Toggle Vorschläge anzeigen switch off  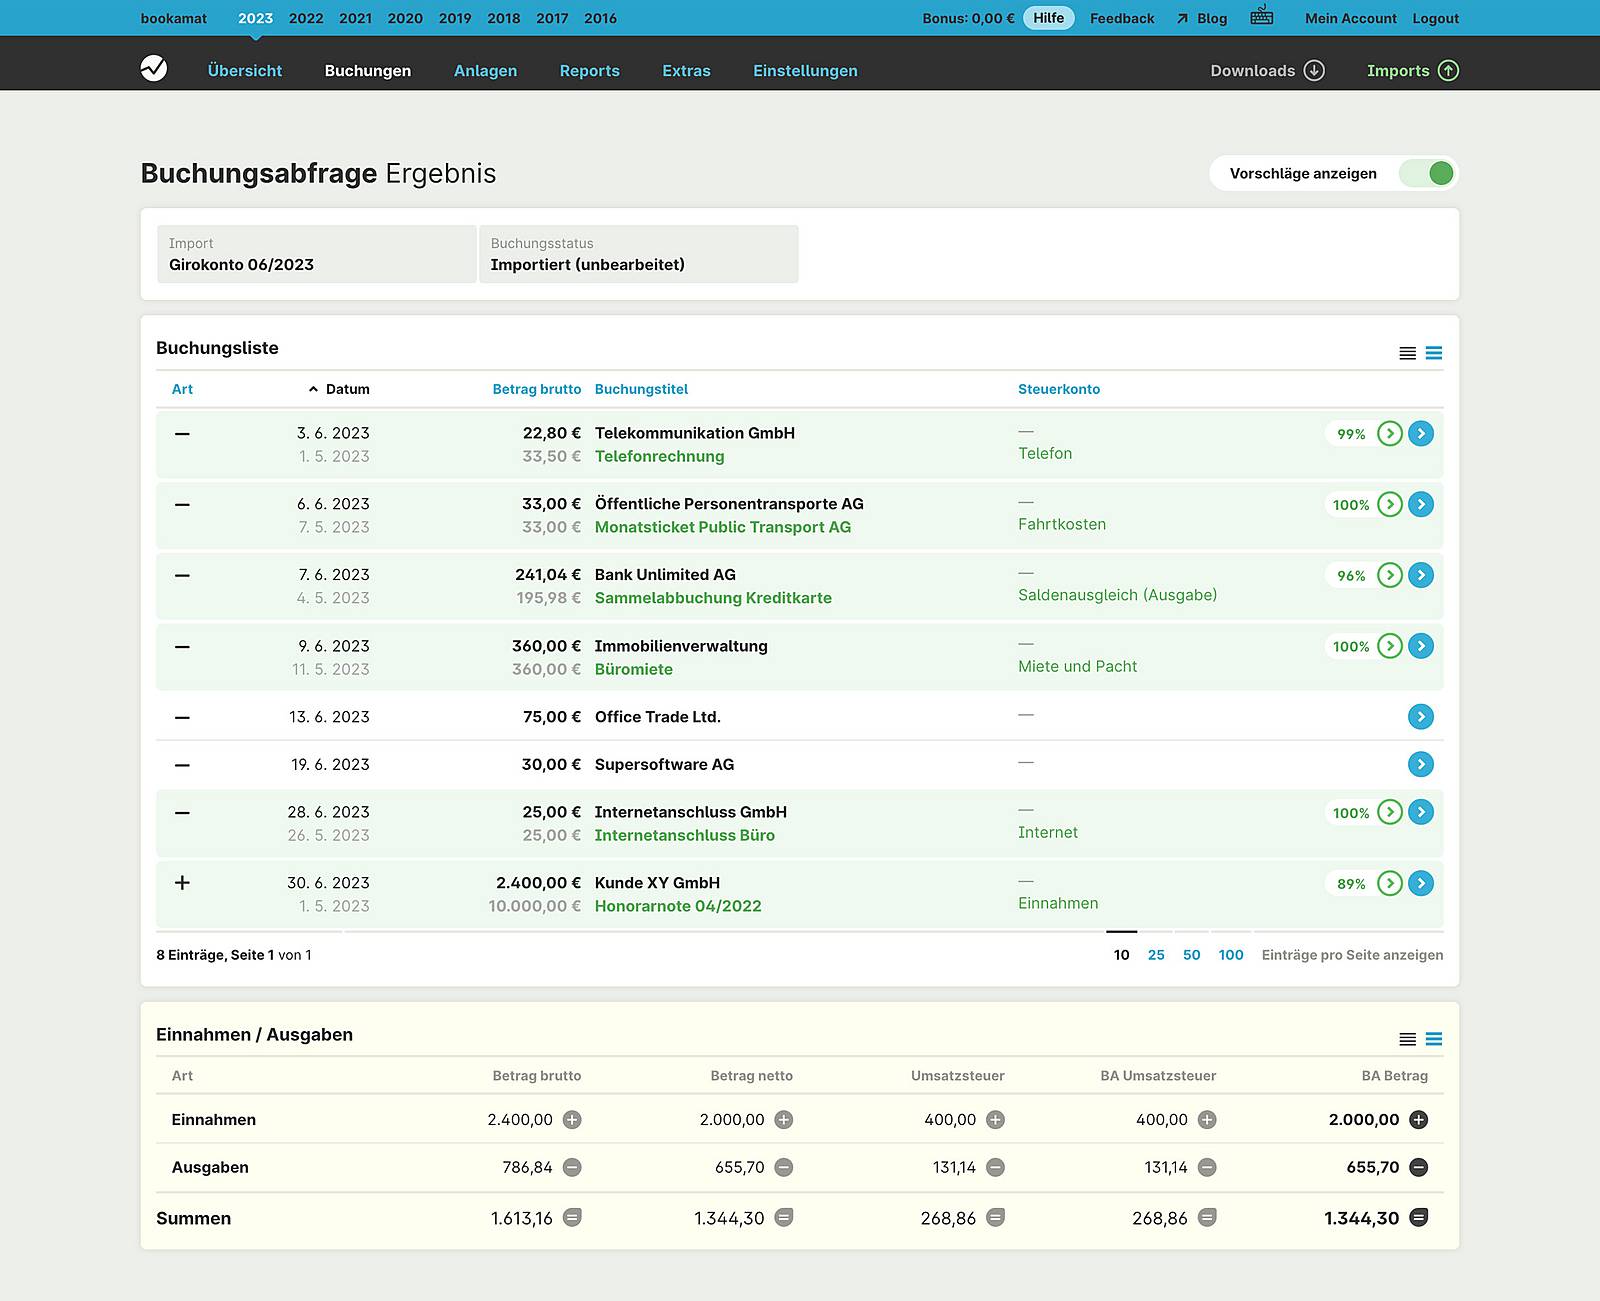[x=1427, y=173]
